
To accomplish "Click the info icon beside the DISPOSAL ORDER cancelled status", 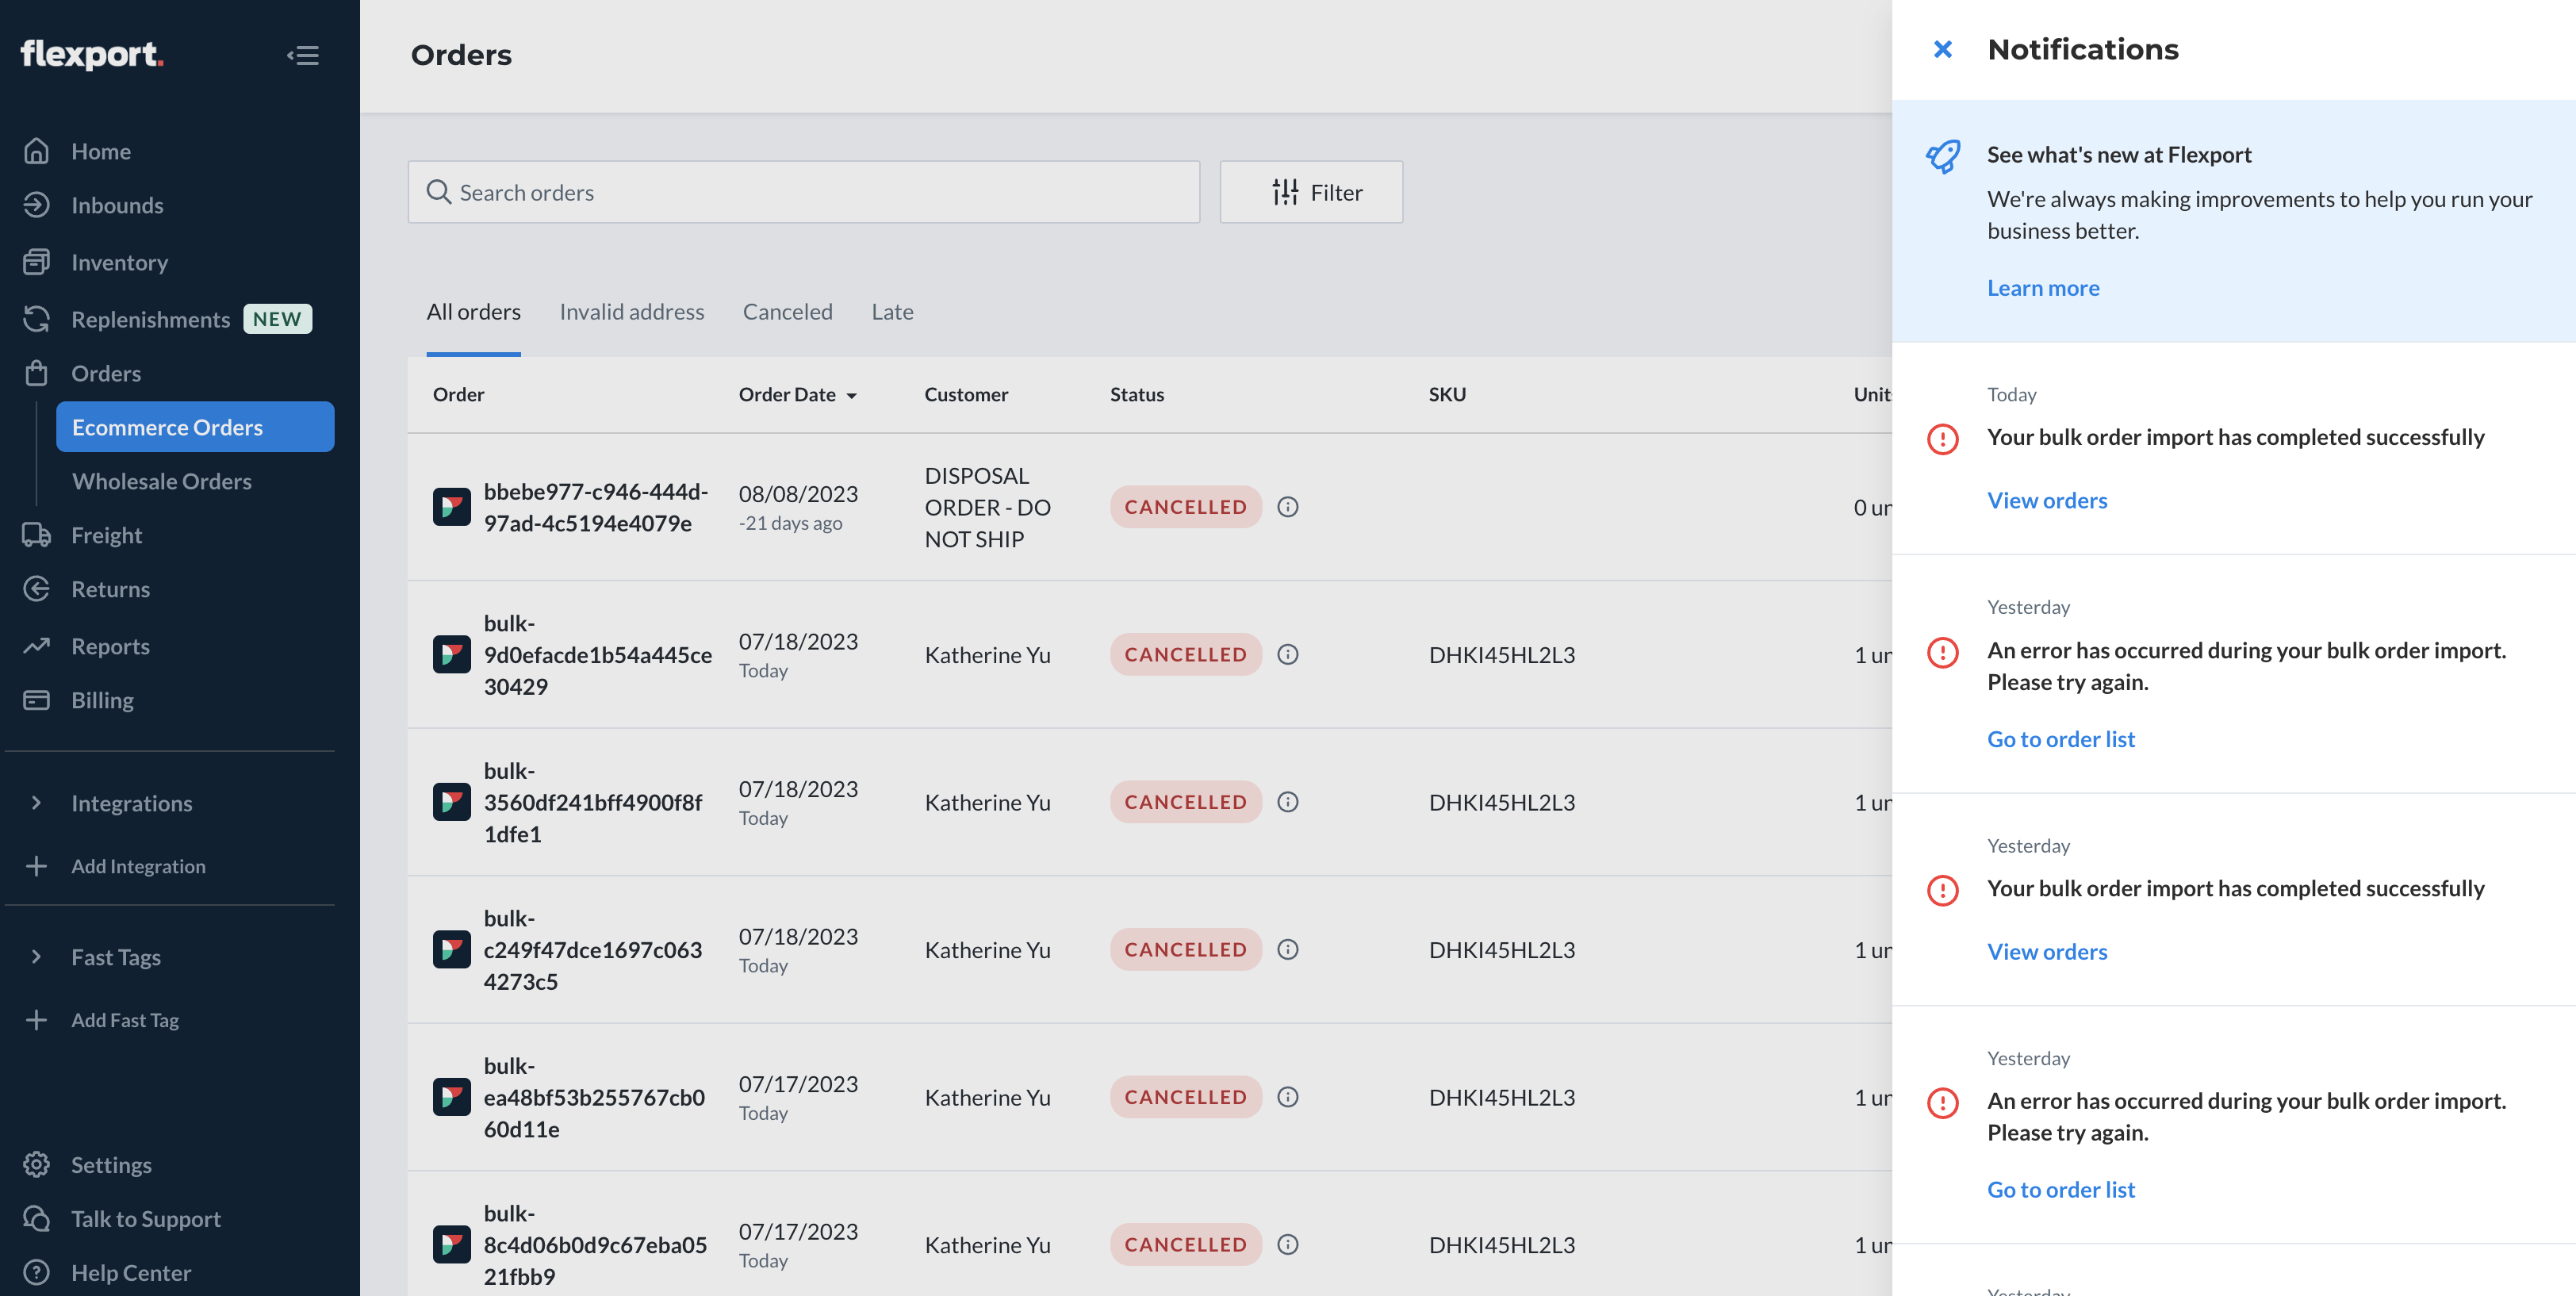I will 1287,507.
